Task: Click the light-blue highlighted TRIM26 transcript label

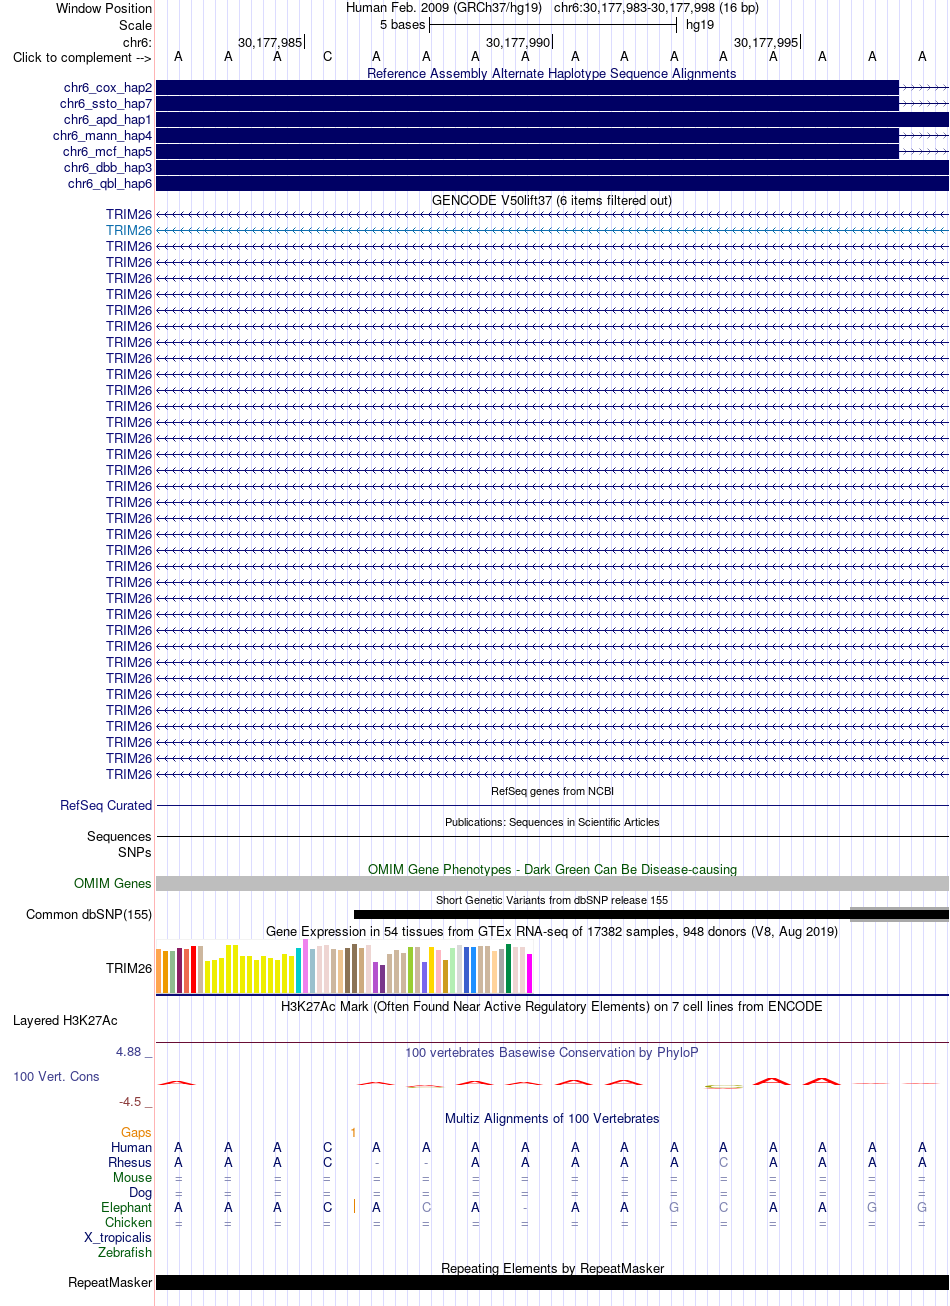Action: point(129,230)
